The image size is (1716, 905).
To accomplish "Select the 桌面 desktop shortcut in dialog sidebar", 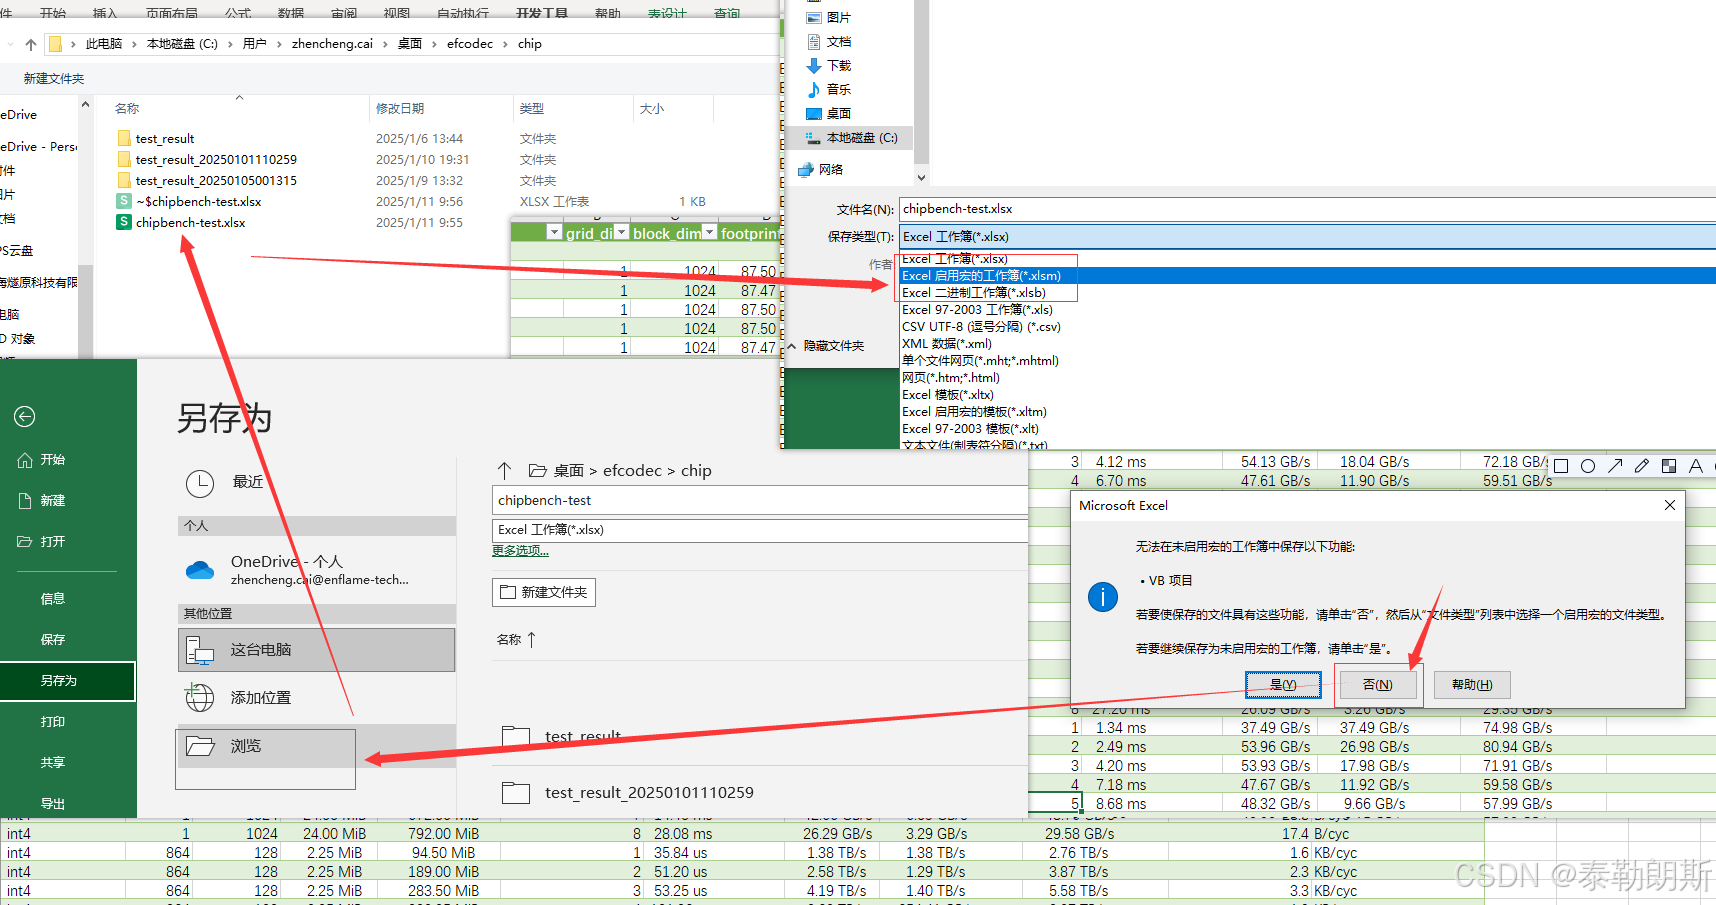I will (x=829, y=114).
